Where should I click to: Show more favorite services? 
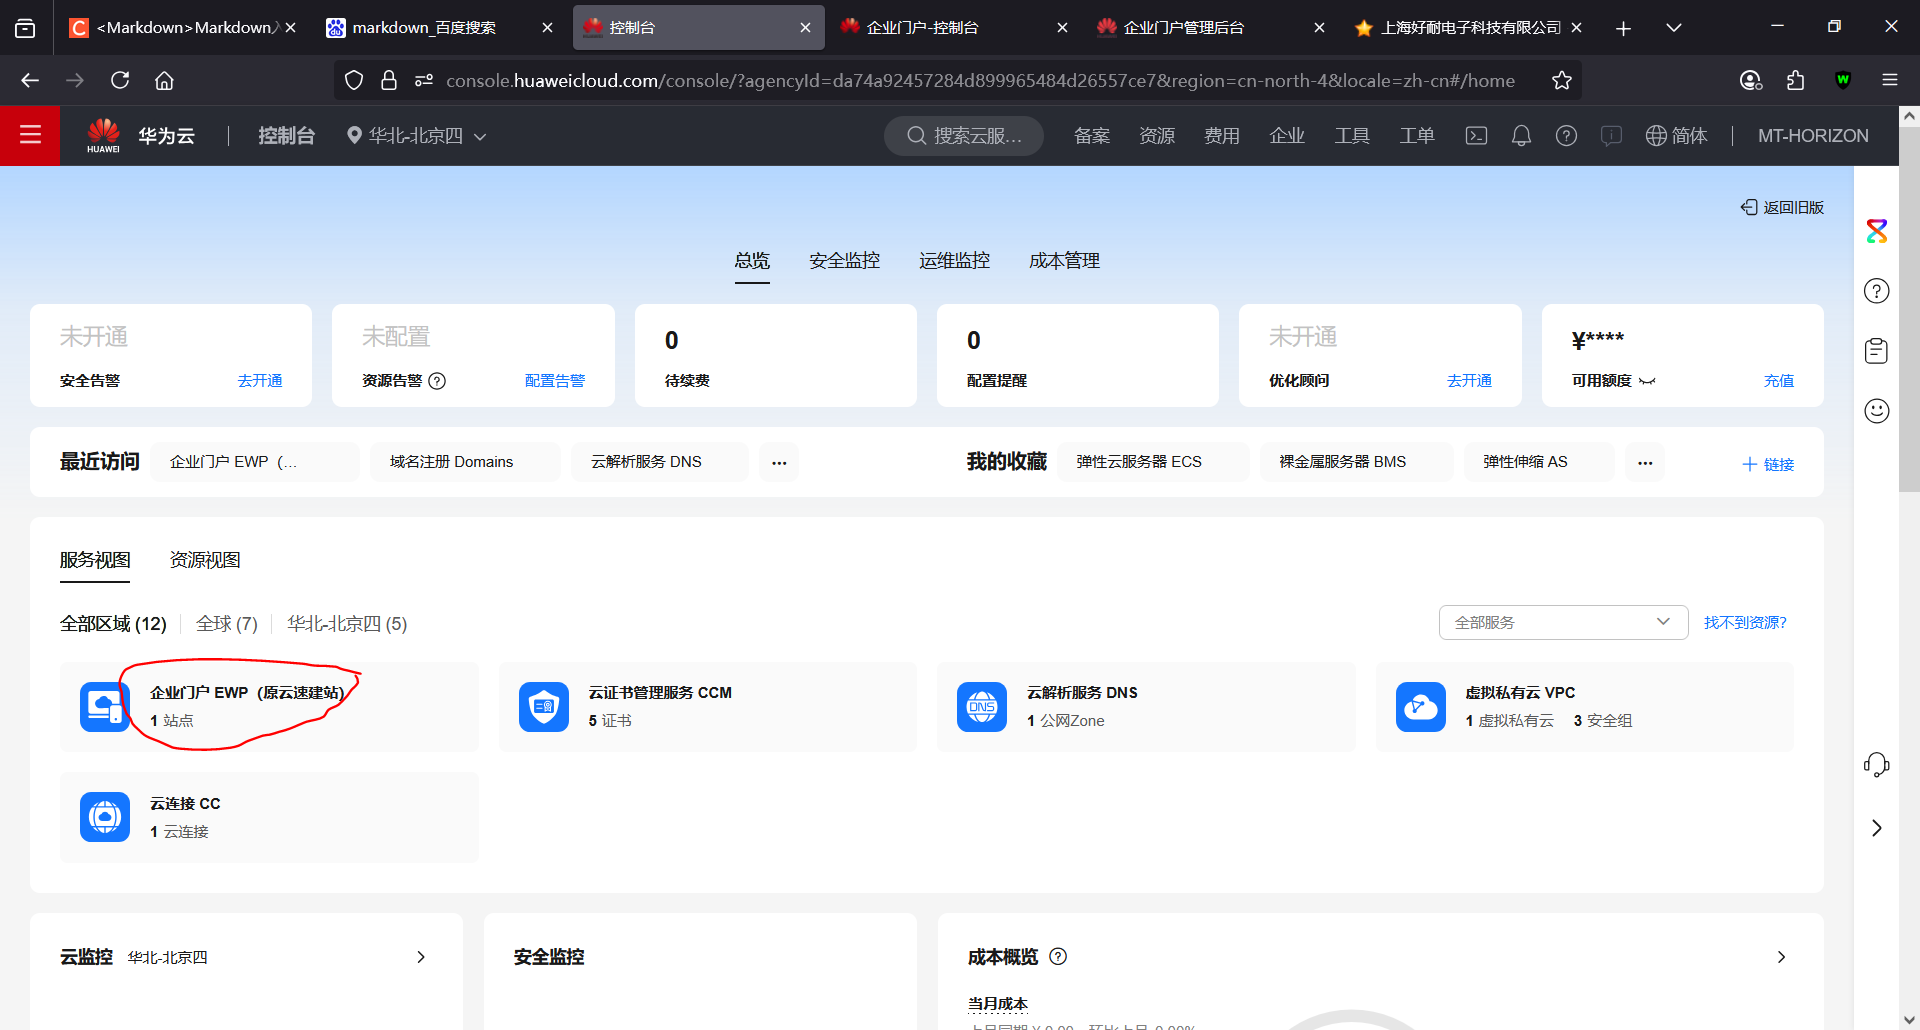(x=1645, y=462)
